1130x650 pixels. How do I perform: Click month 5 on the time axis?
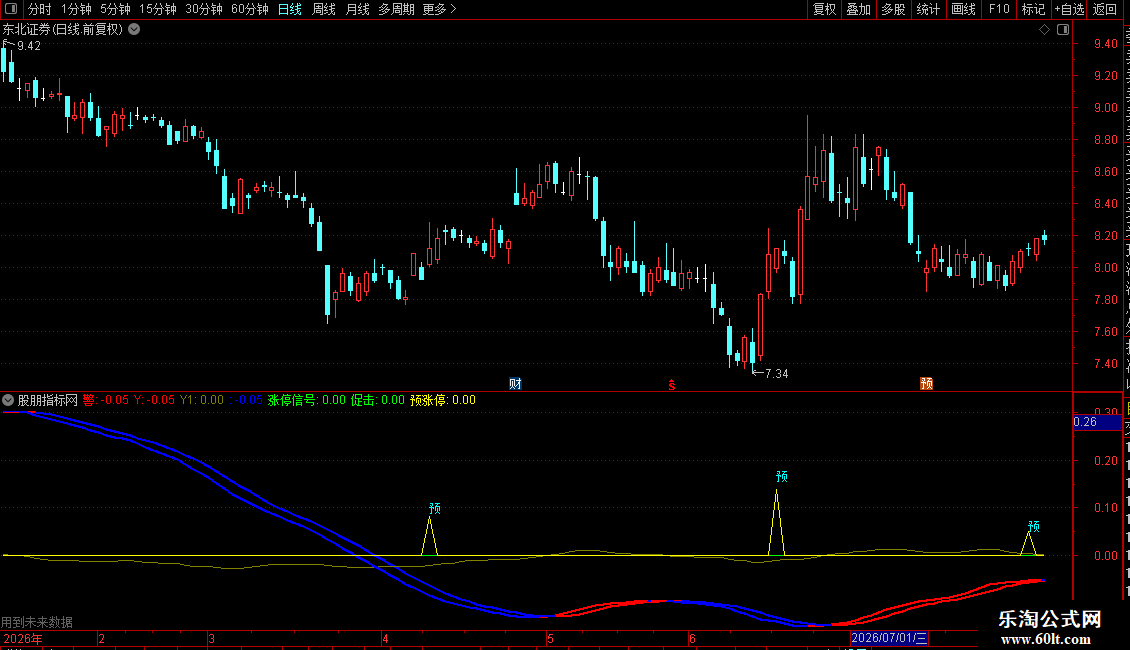coord(550,639)
